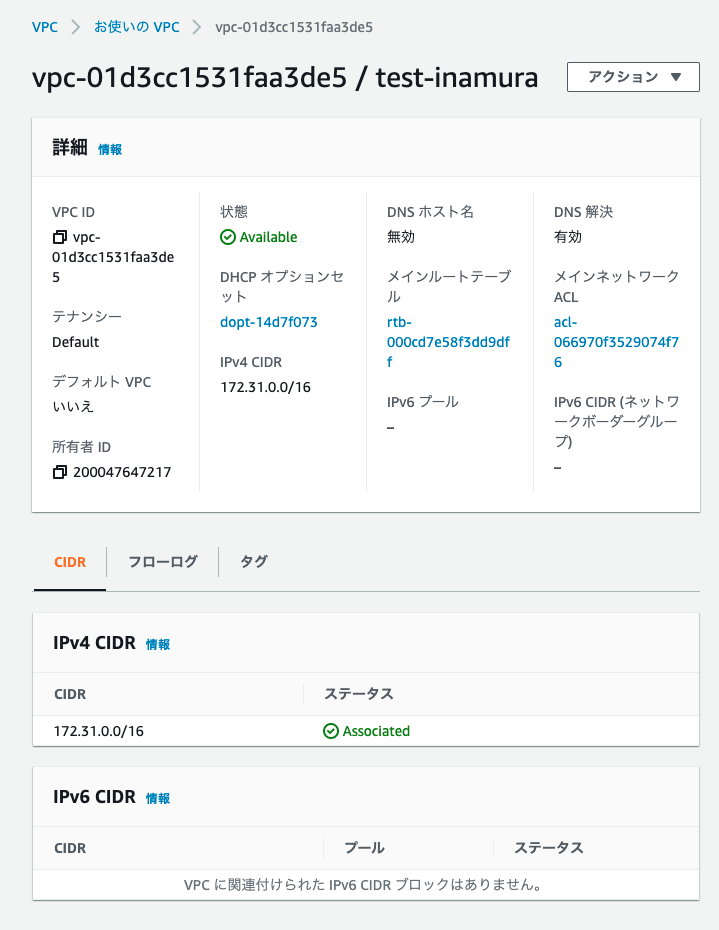719x930 pixels.
Task: Navigate to VPC breadcrumb link
Action: tap(45, 28)
